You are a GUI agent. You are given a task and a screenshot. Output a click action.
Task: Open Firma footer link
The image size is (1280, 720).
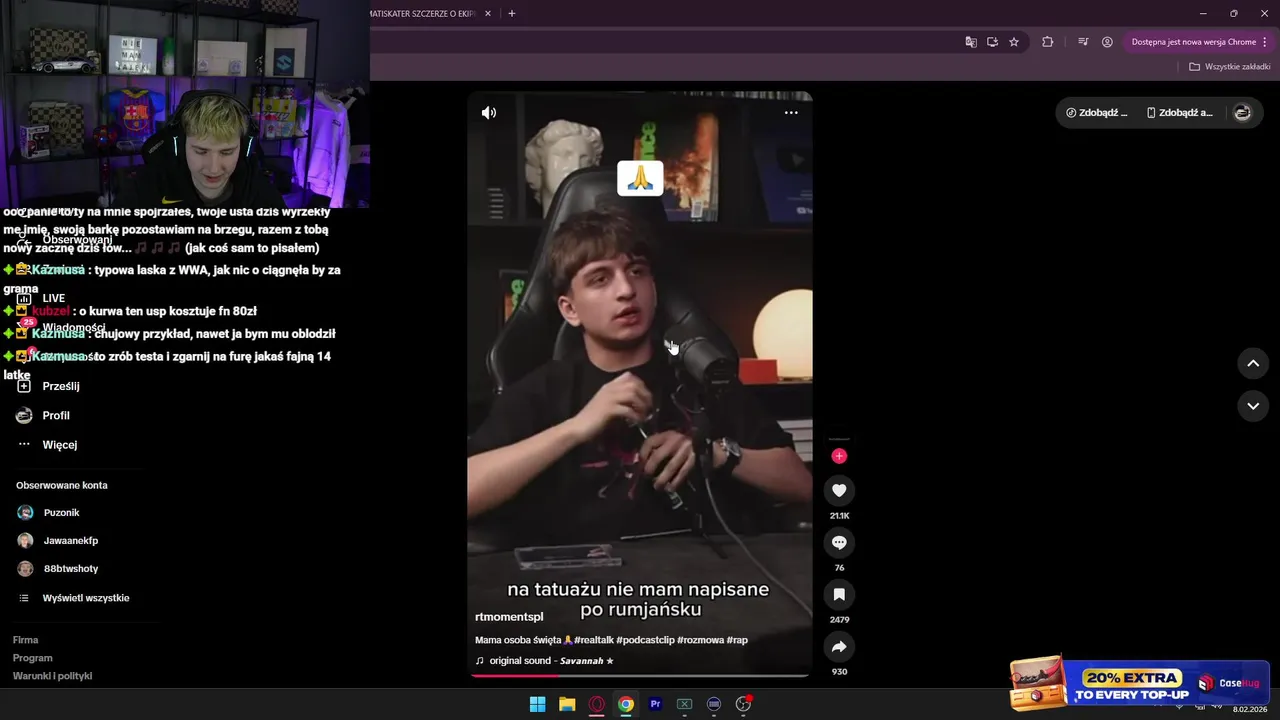pos(25,640)
